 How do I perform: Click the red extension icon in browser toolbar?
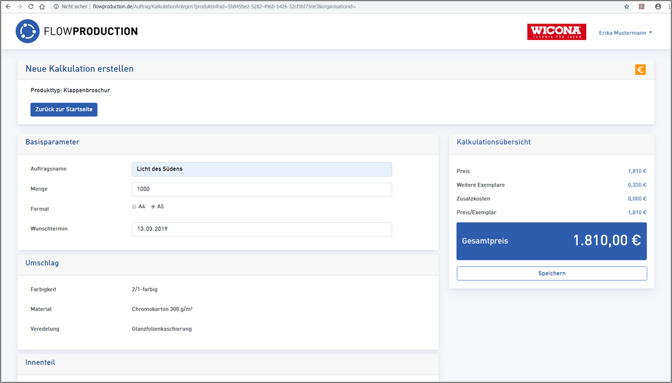[642, 6]
